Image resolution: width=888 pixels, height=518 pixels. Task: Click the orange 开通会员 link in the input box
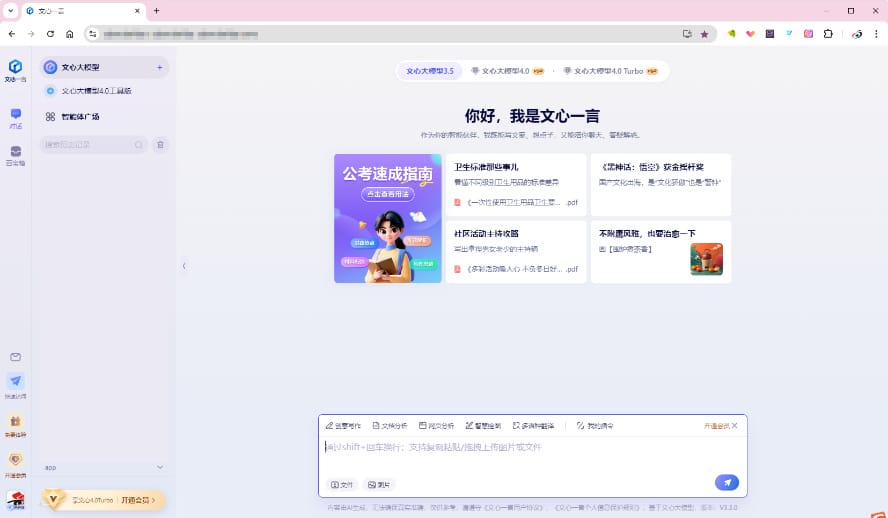pyautogui.click(x=716, y=426)
